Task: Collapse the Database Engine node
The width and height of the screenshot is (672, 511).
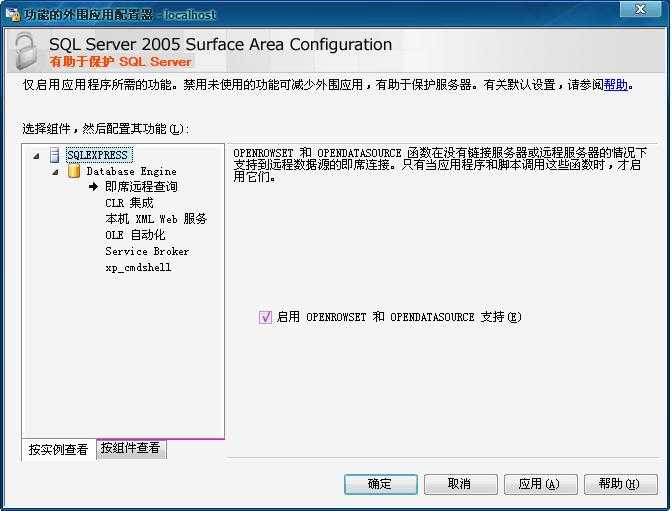Action: [56, 172]
